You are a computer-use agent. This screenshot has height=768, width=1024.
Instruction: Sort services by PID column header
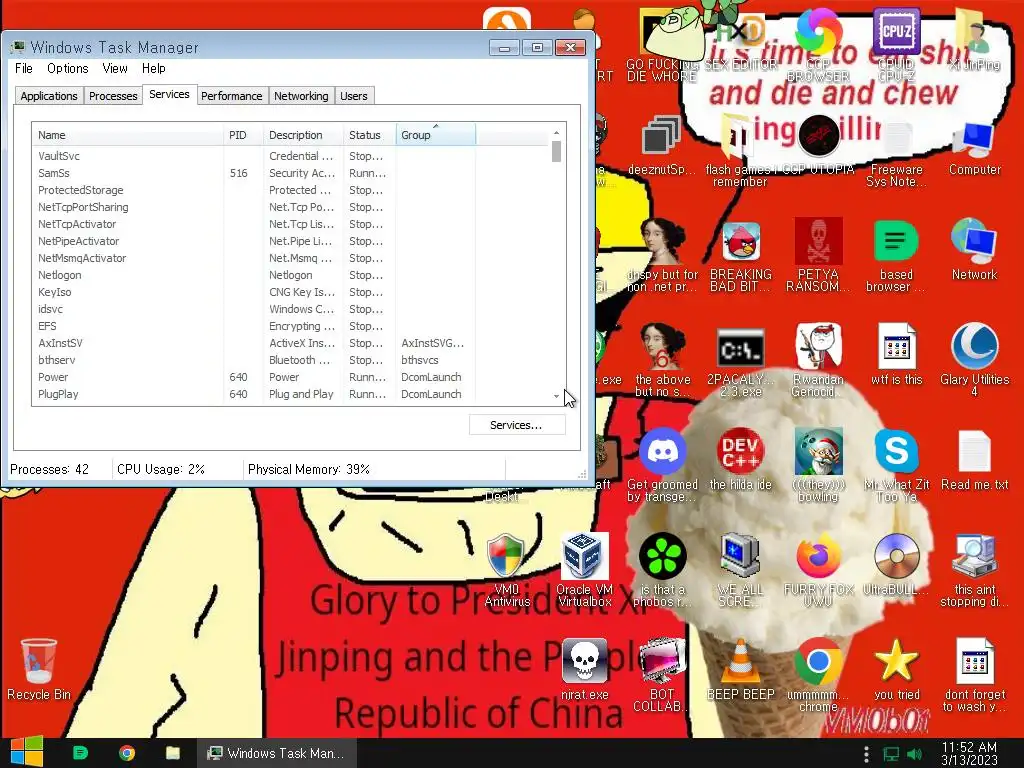(243, 135)
